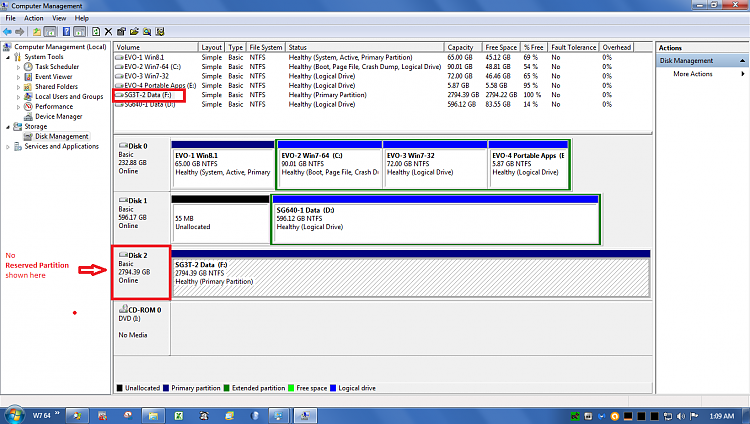The height and width of the screenshot is (424, 750).
Task: Click the CD-ROM 0 label panel
Action: pos(142,328)
